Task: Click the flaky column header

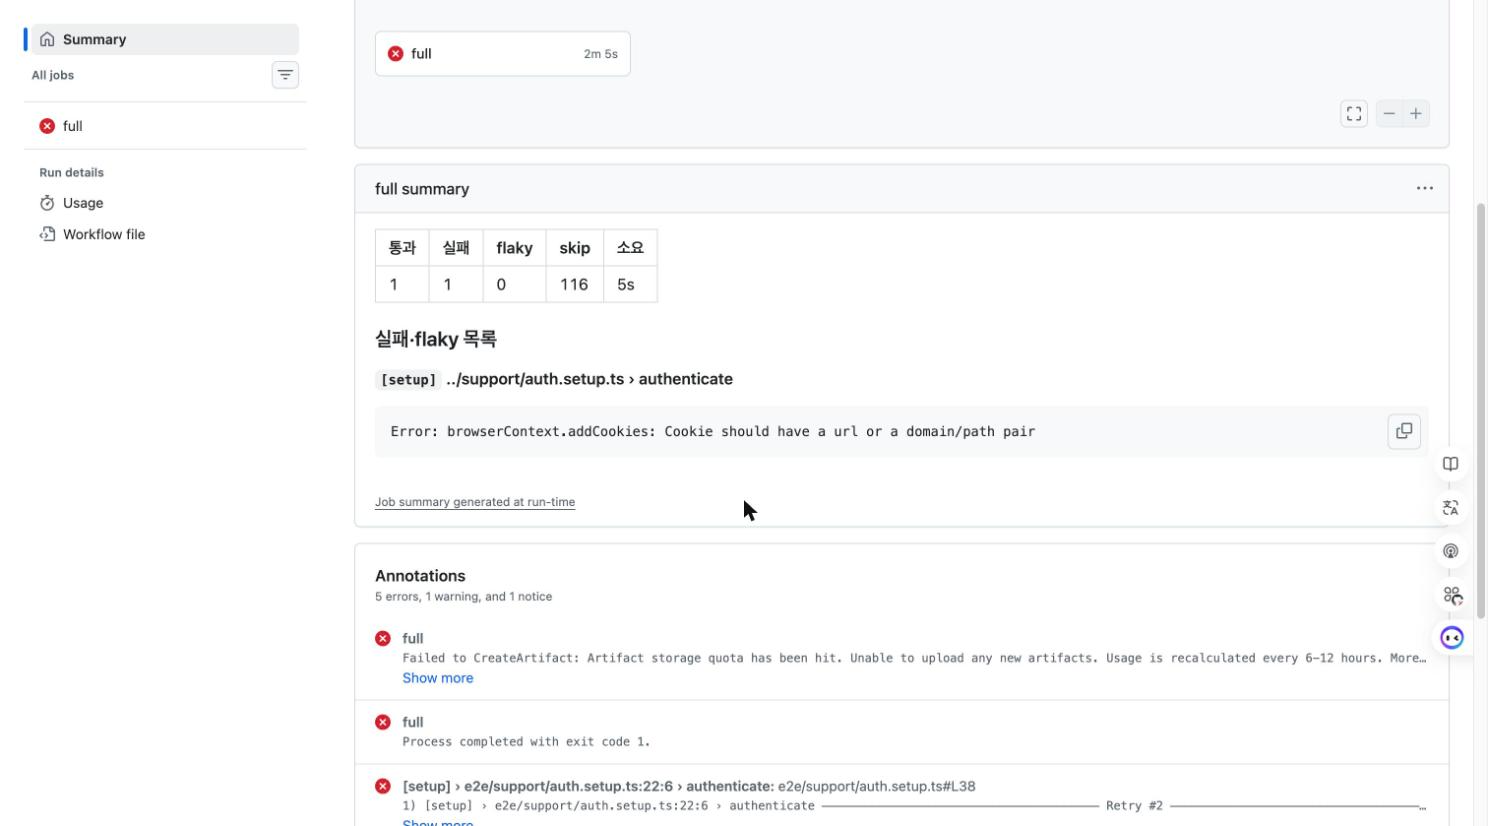Action: coord(514,248)
